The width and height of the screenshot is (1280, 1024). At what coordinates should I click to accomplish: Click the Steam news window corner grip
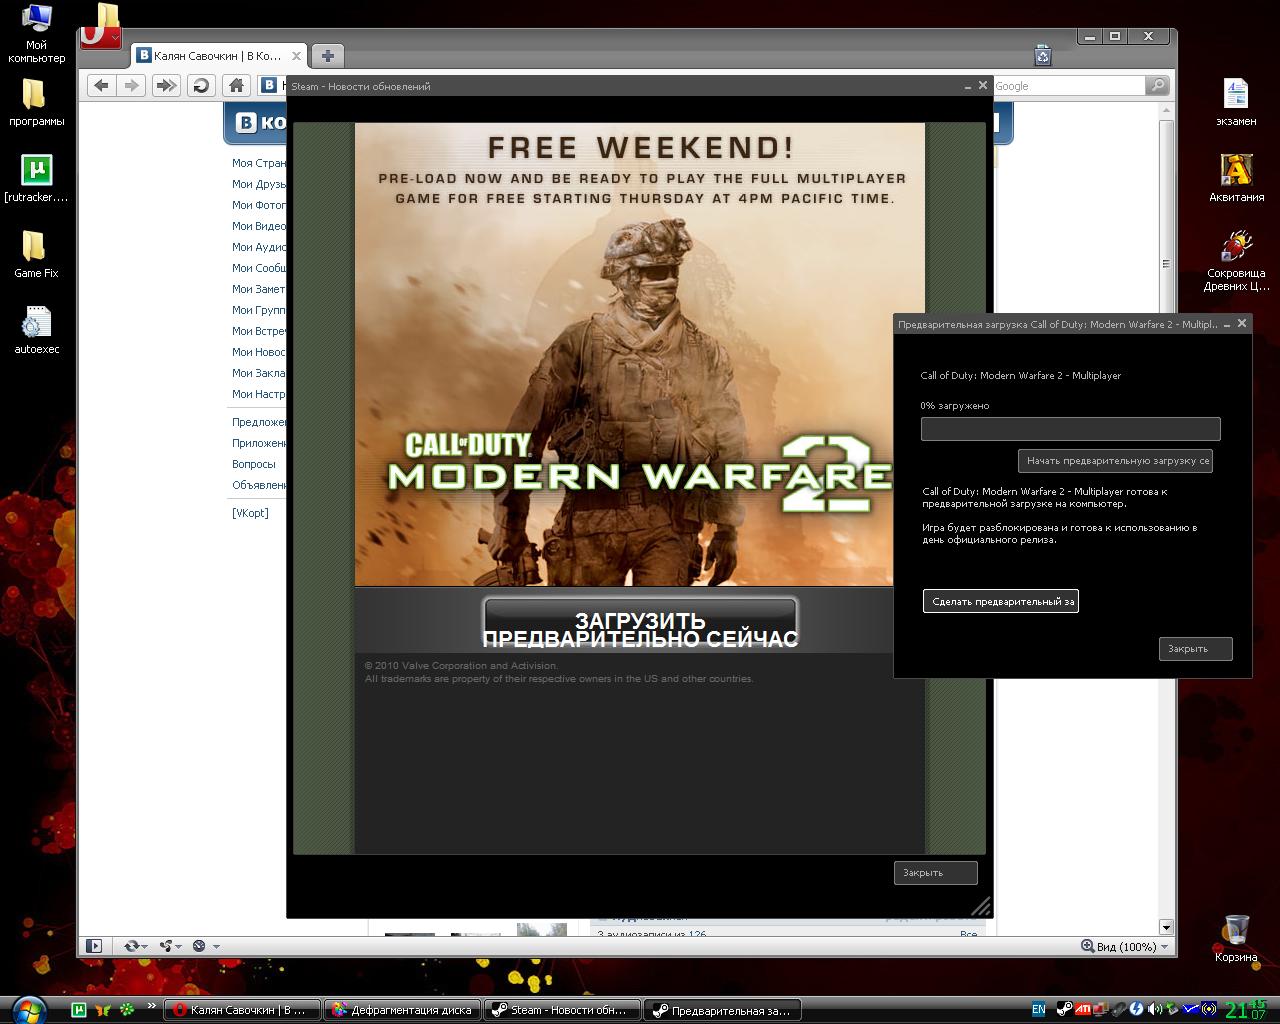[x=981, y=906]
